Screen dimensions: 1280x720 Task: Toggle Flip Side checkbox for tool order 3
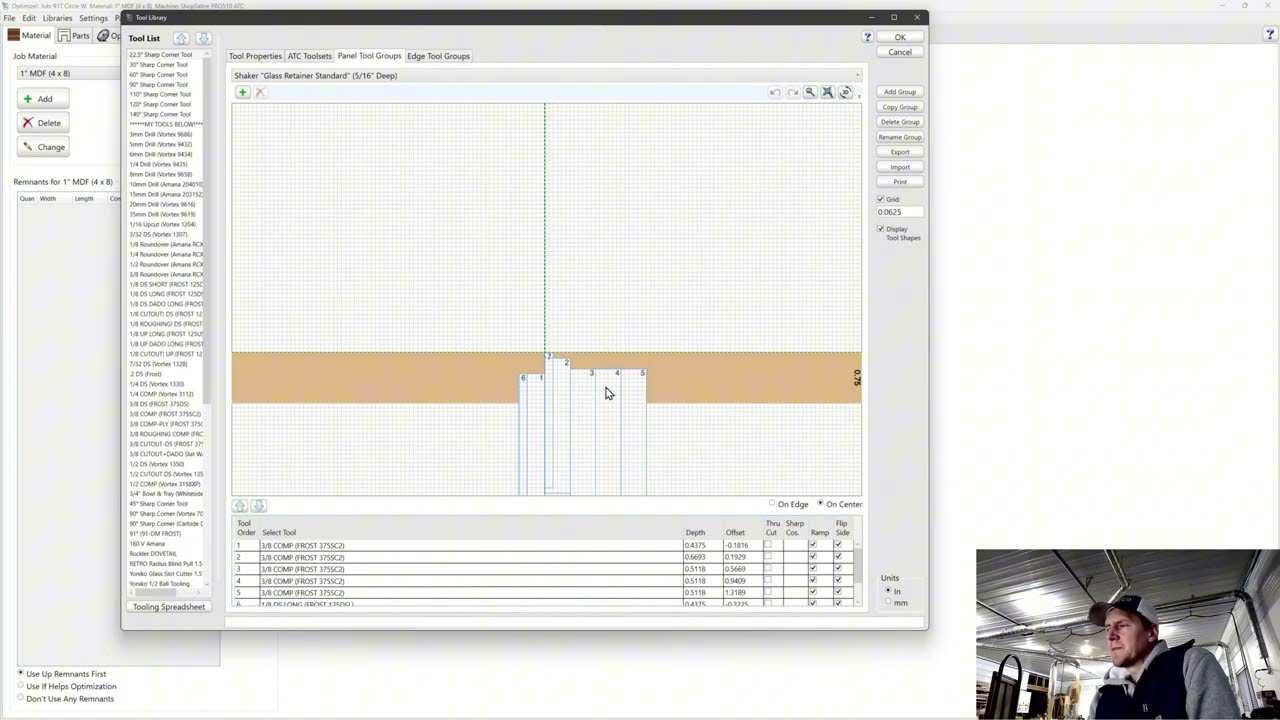[x=838, y=569]
